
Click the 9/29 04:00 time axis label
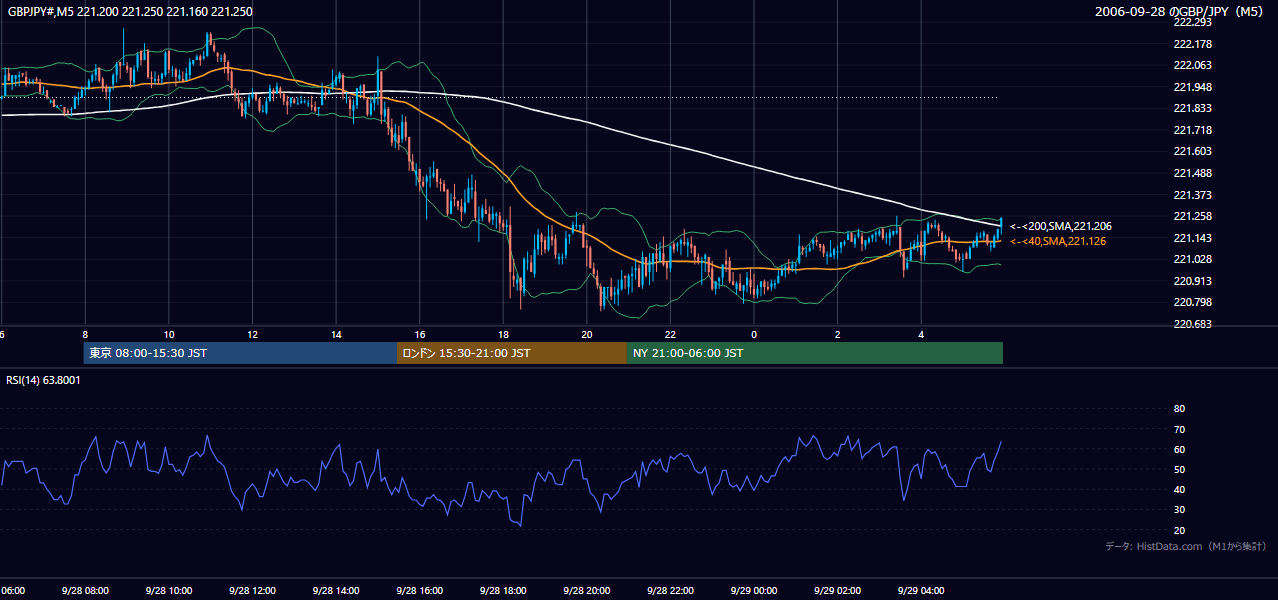[x=921, y=590]
